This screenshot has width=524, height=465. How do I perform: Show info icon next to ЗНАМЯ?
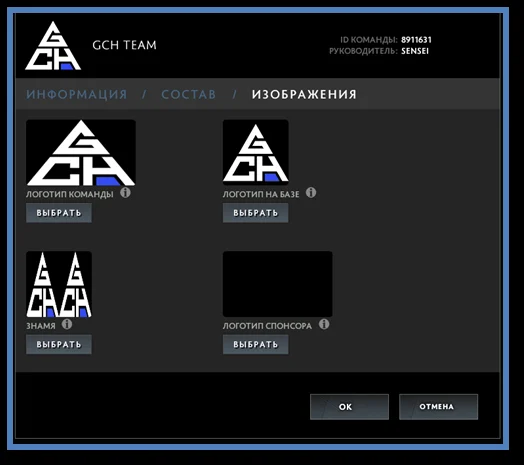point(67,324)
